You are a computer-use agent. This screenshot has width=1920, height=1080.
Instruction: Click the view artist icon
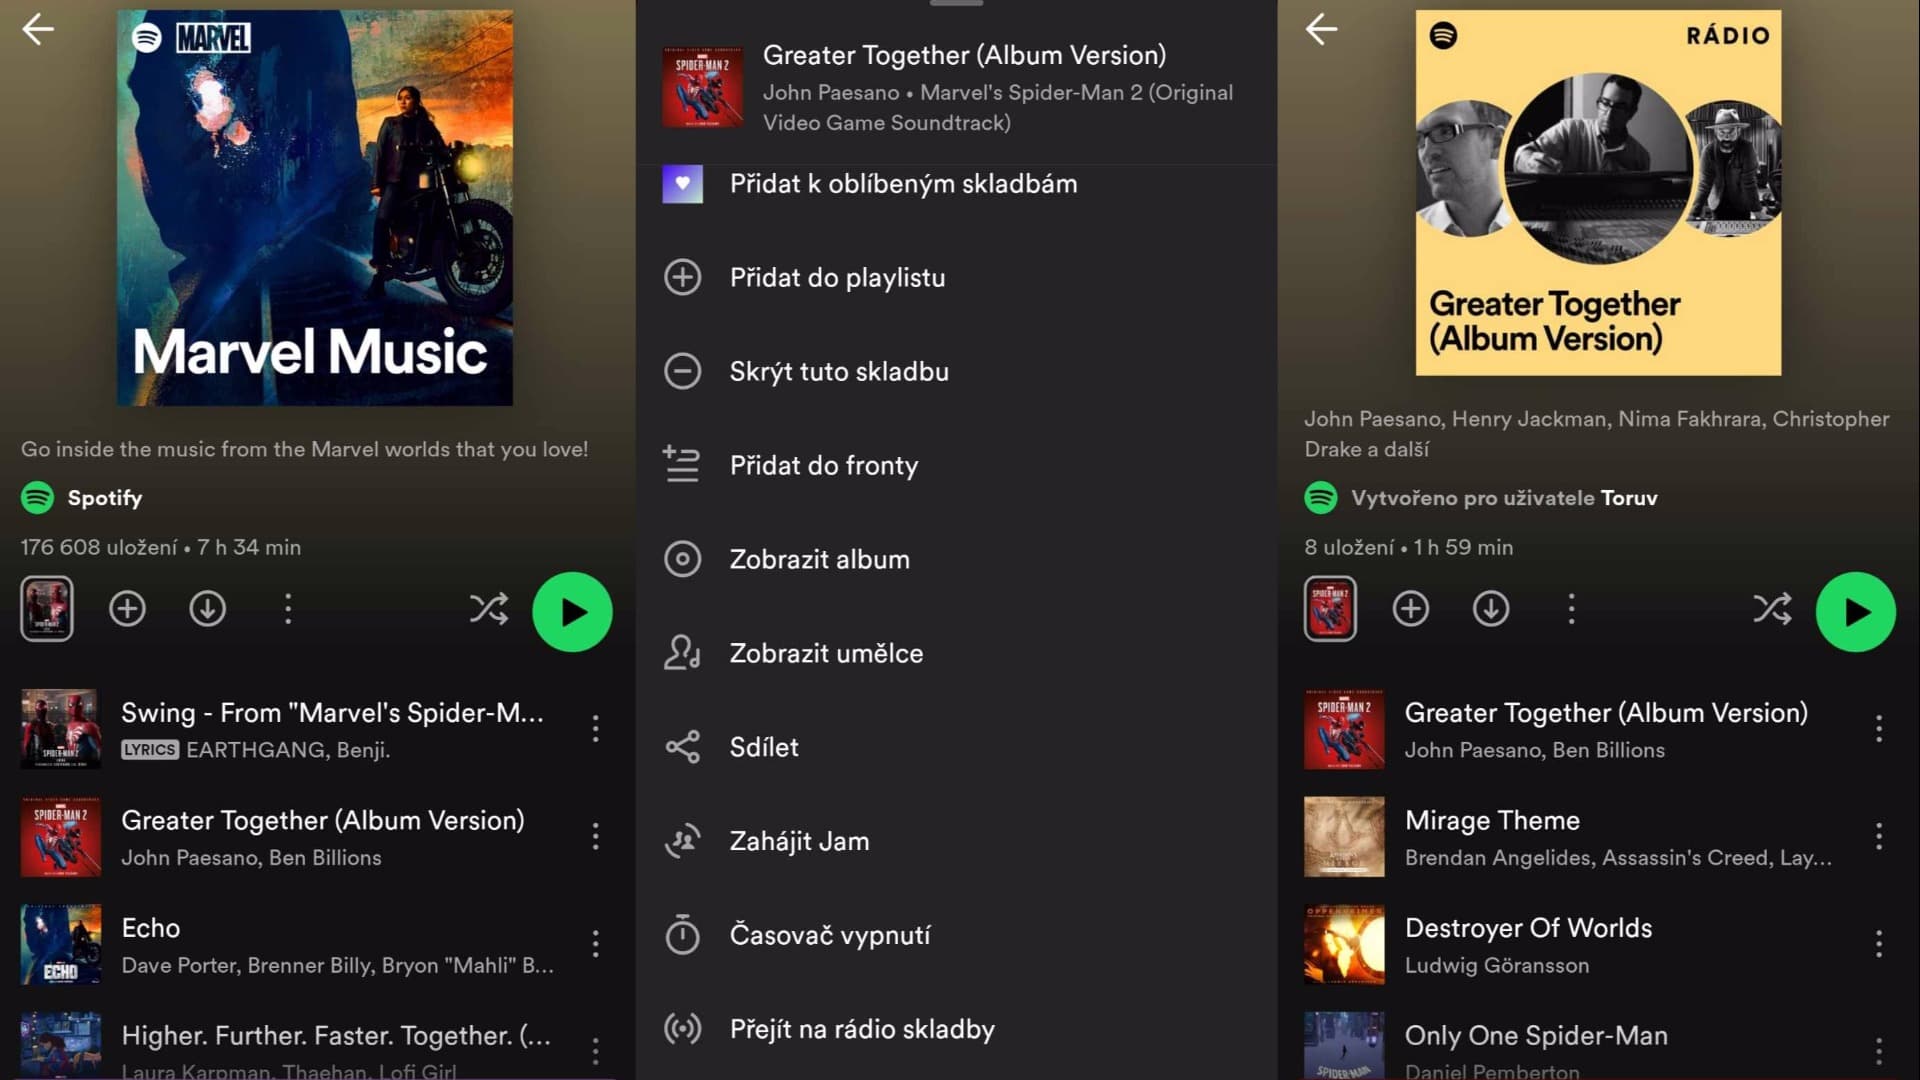[682, 653]
